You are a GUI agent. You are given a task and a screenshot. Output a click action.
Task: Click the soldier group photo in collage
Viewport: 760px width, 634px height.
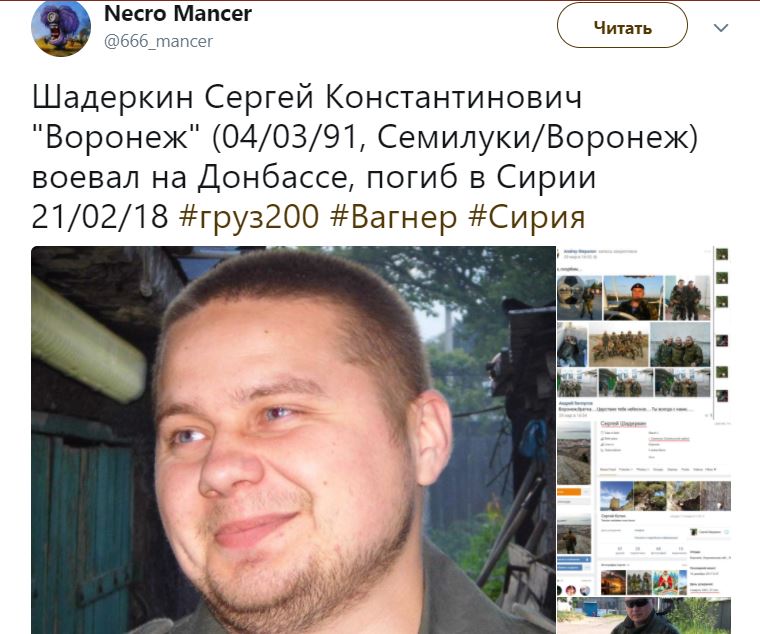tap(619, 345)
